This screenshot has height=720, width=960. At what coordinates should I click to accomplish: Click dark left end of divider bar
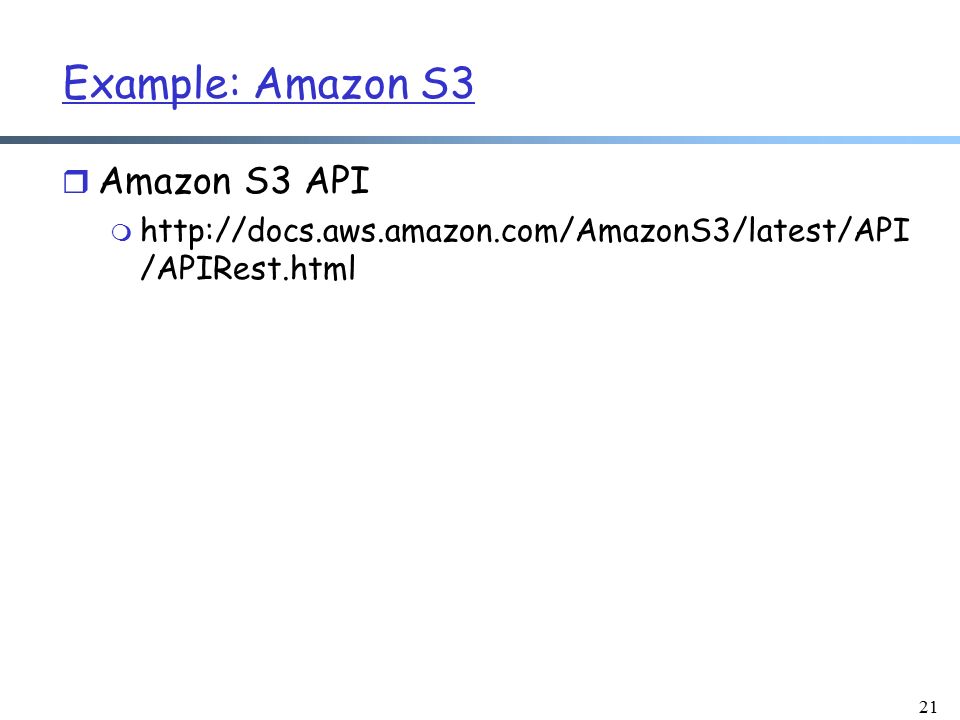click(24, 140)
